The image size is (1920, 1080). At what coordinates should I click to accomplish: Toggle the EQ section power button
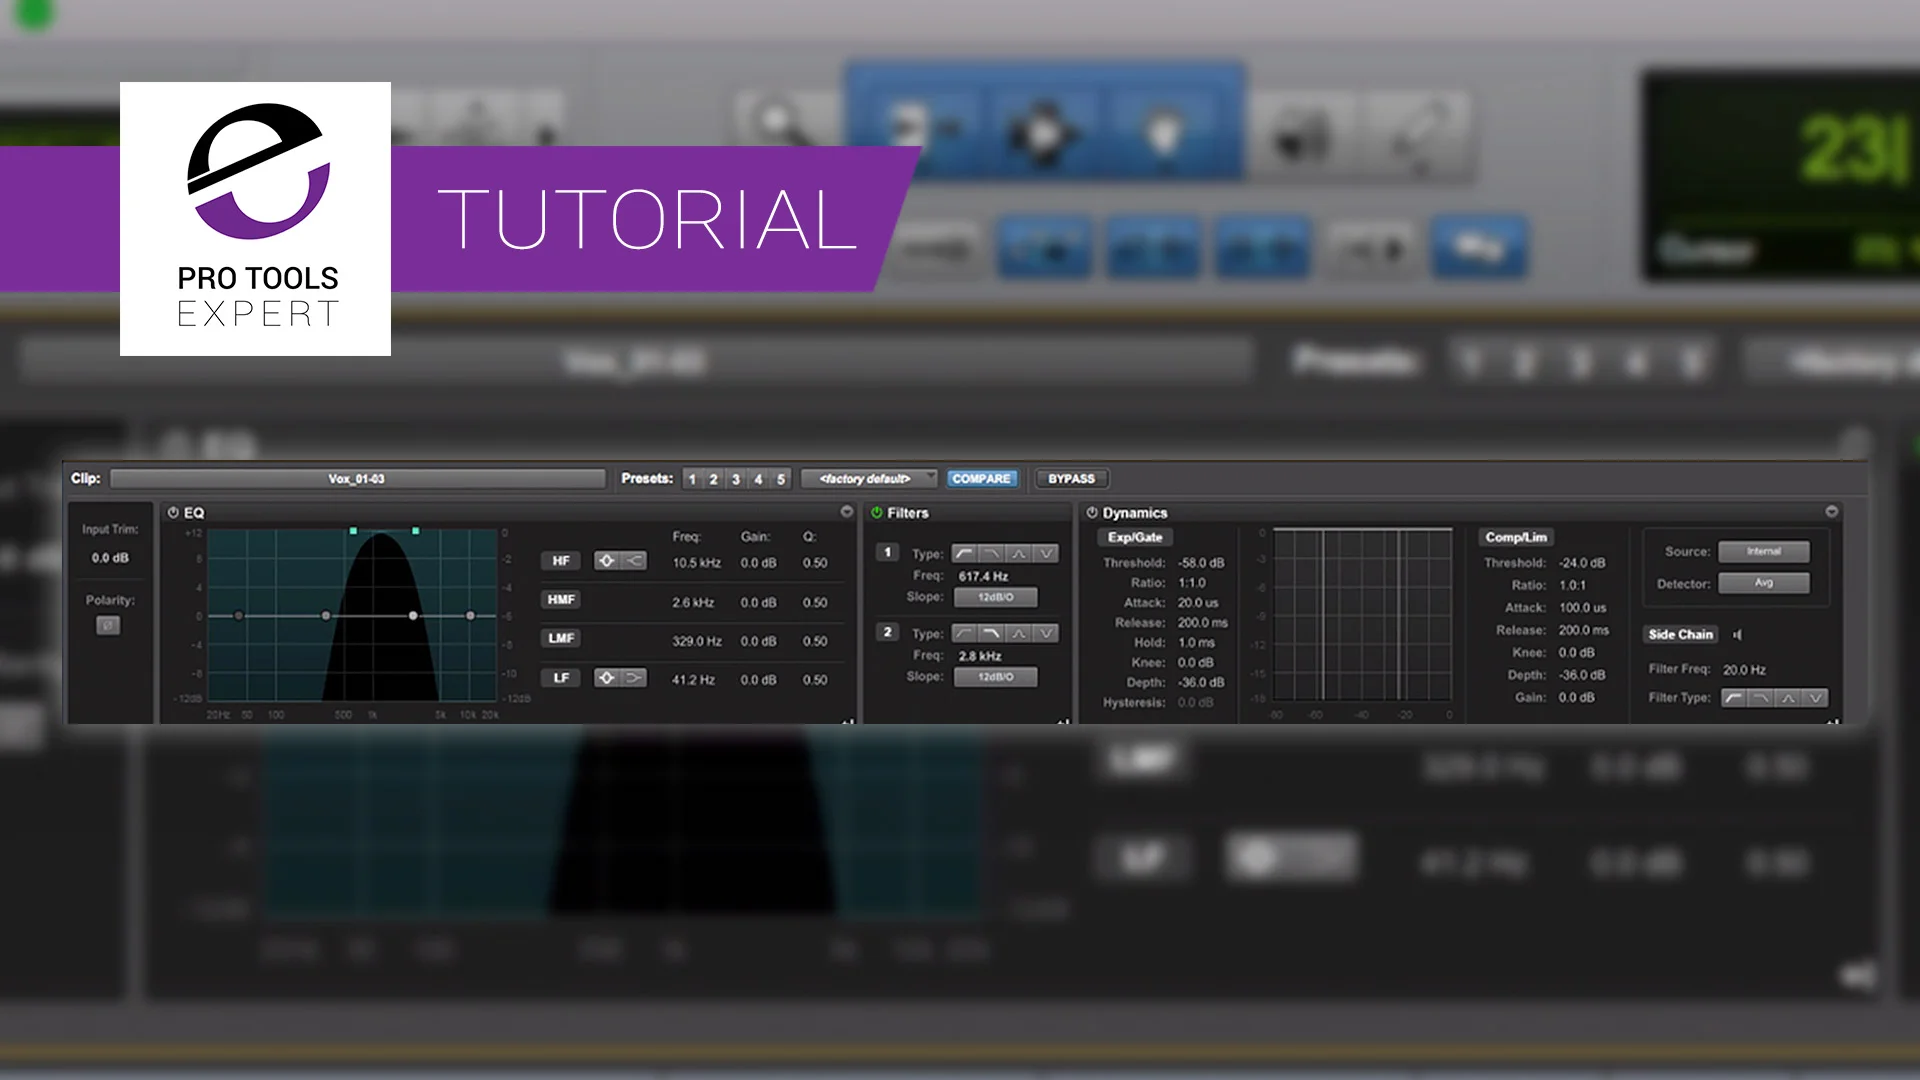(173, 513)
